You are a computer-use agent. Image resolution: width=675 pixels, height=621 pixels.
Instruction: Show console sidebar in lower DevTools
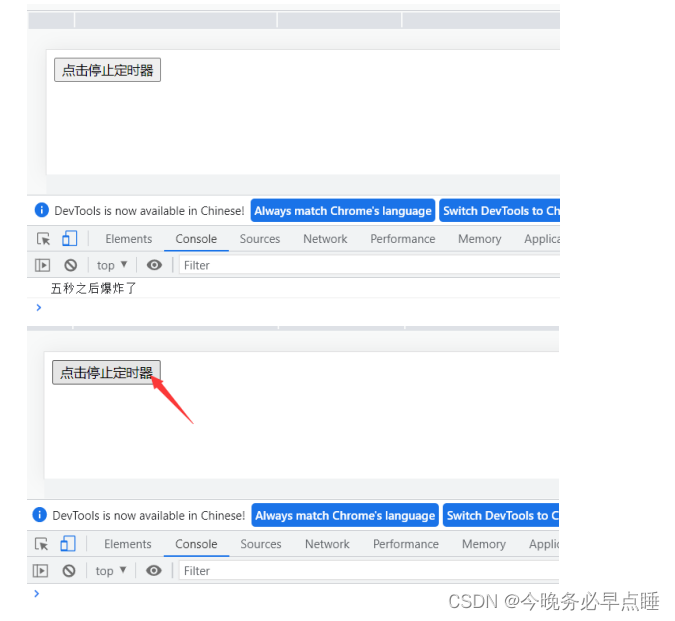[x=40, y=571]
